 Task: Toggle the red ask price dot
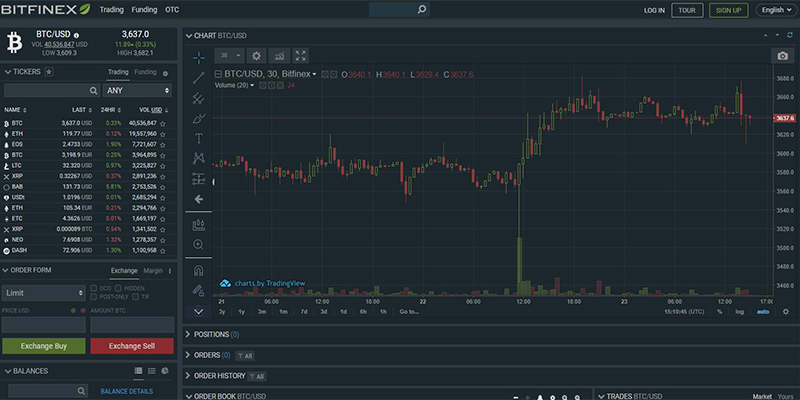click(82, 310)
